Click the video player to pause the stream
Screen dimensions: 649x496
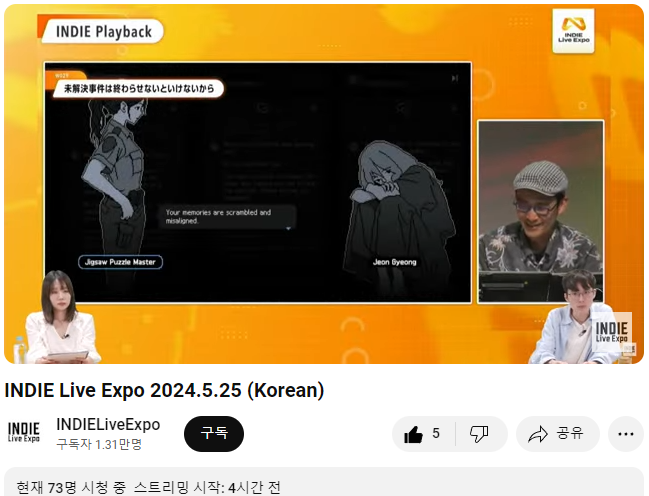point(324,184)
